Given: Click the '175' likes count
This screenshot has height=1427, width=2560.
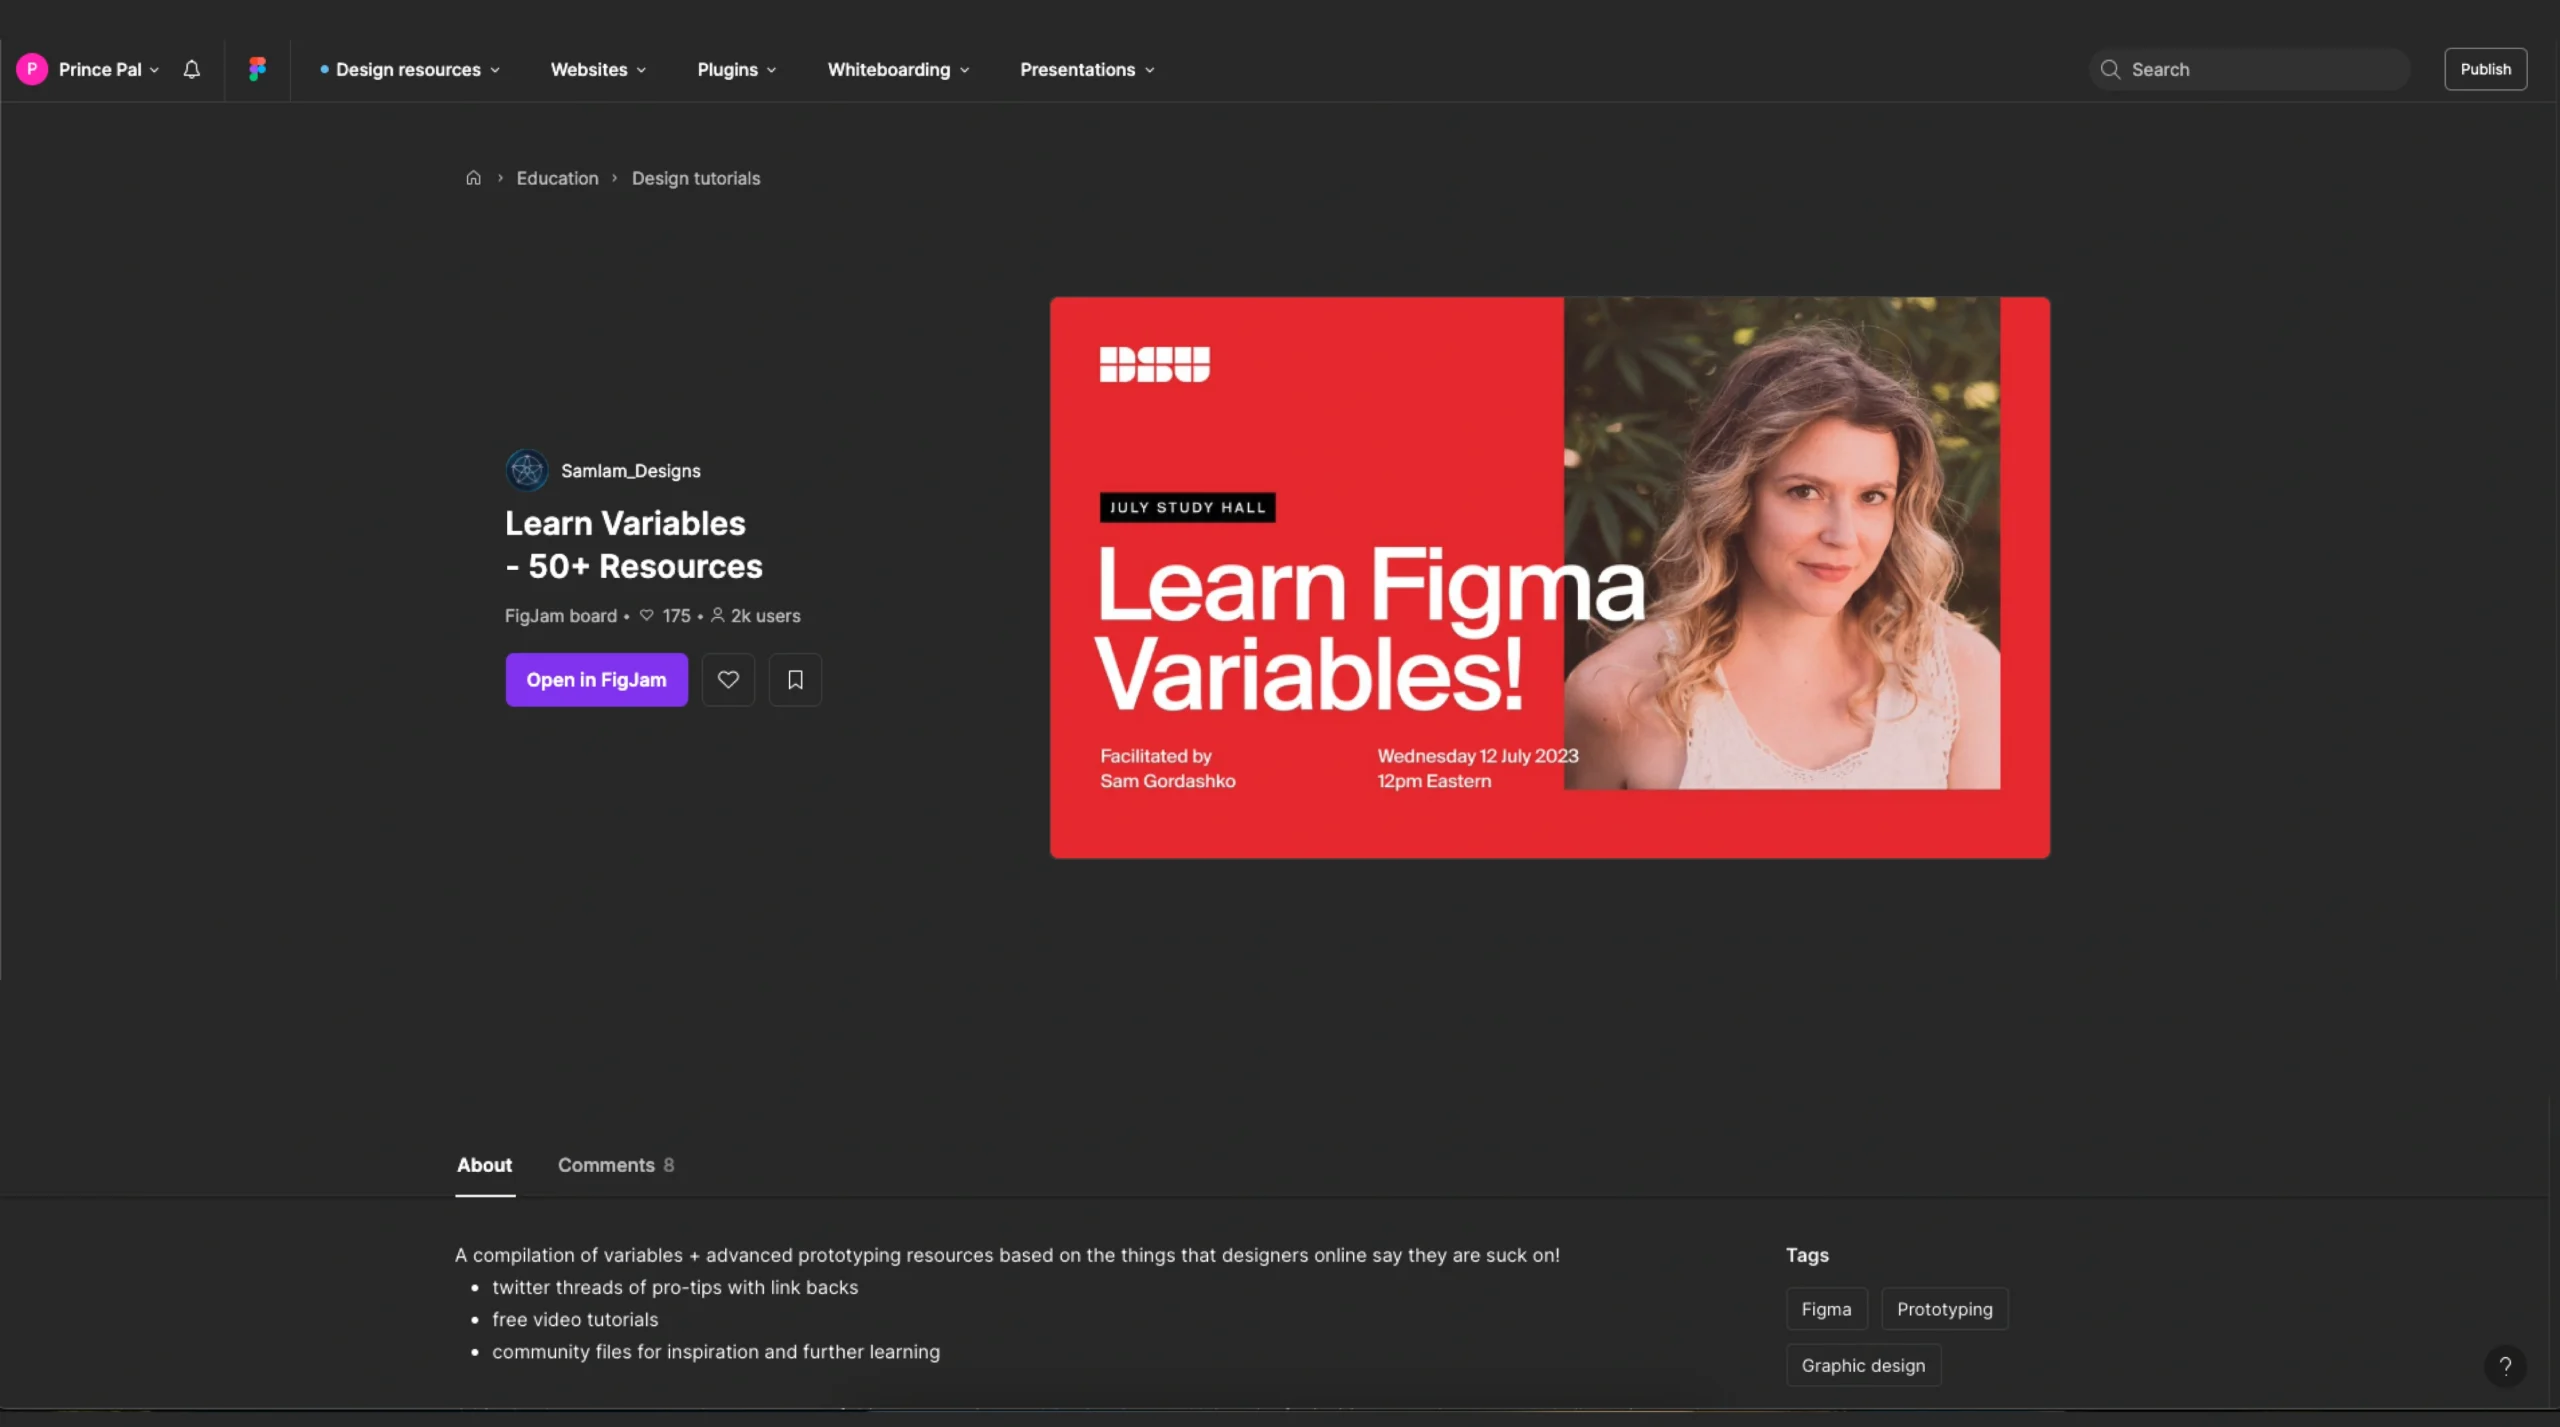Looking at the screenshot, I should (676, 616).
